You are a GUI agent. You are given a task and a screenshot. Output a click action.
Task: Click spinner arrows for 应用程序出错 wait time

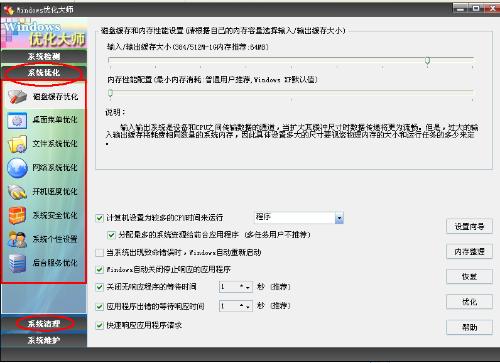[x=245, y=306]
